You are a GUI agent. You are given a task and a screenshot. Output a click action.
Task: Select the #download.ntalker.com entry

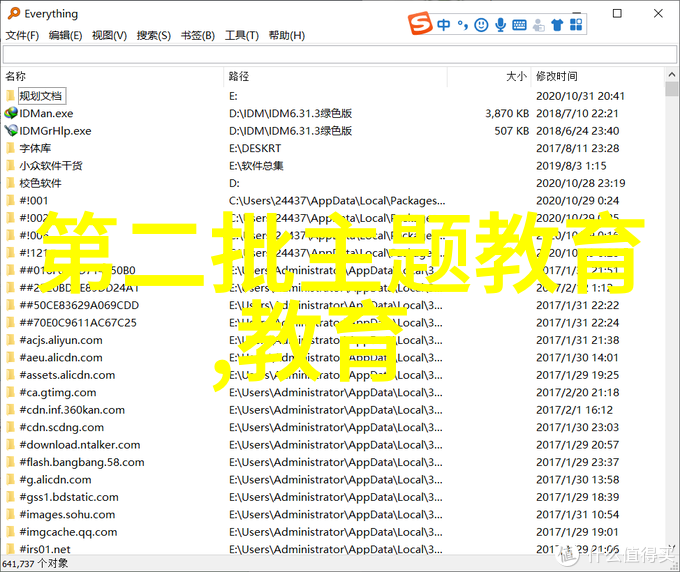tap(80, 445)
